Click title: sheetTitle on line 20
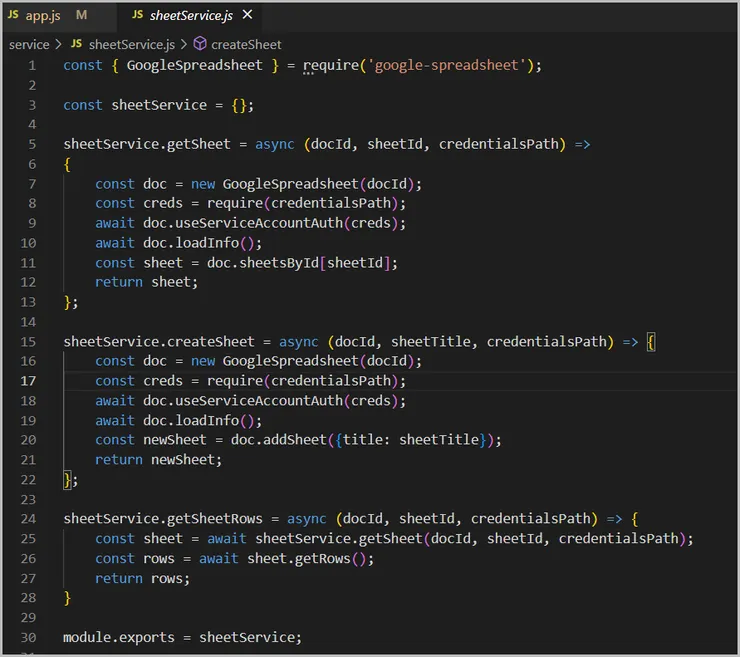This screenshot has width=740, height=657. [x=411, y=440]
